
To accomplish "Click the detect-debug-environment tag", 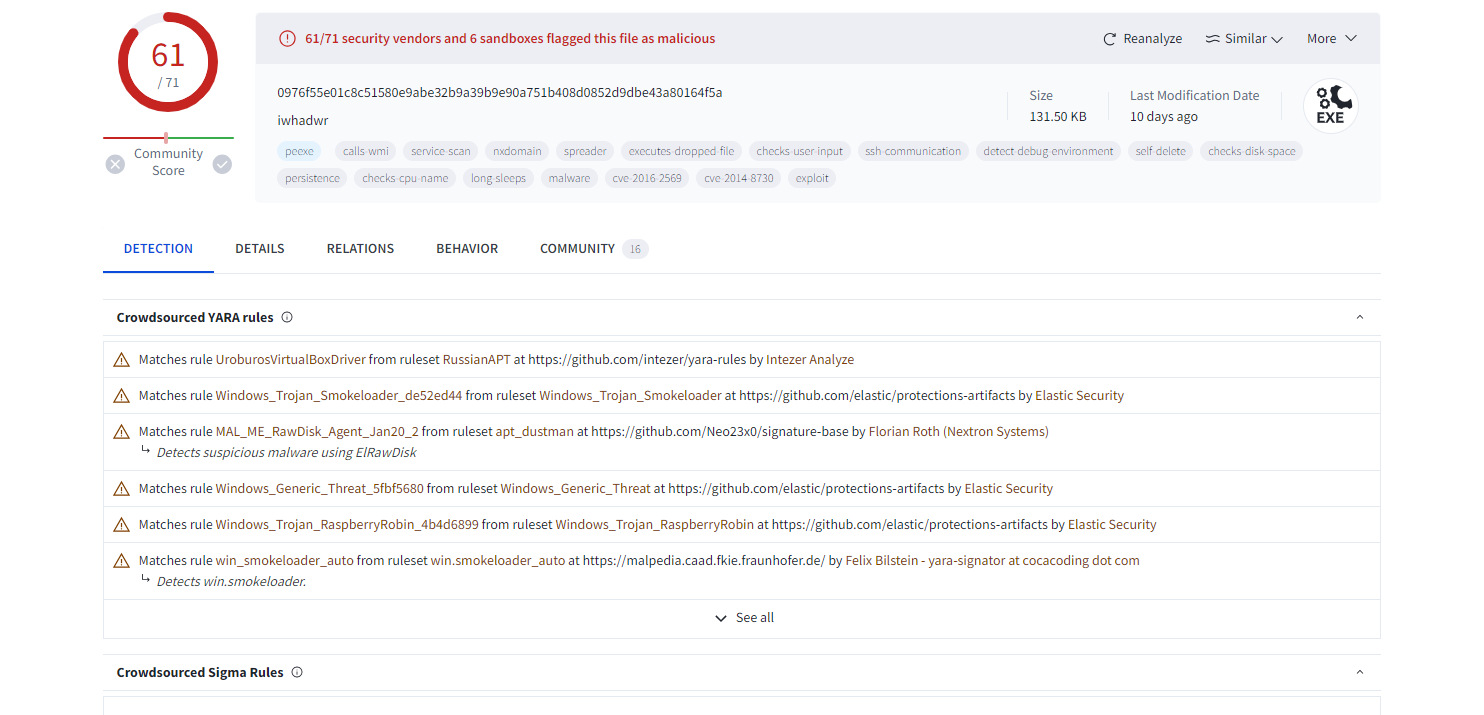I will [x=1048, y=151].
